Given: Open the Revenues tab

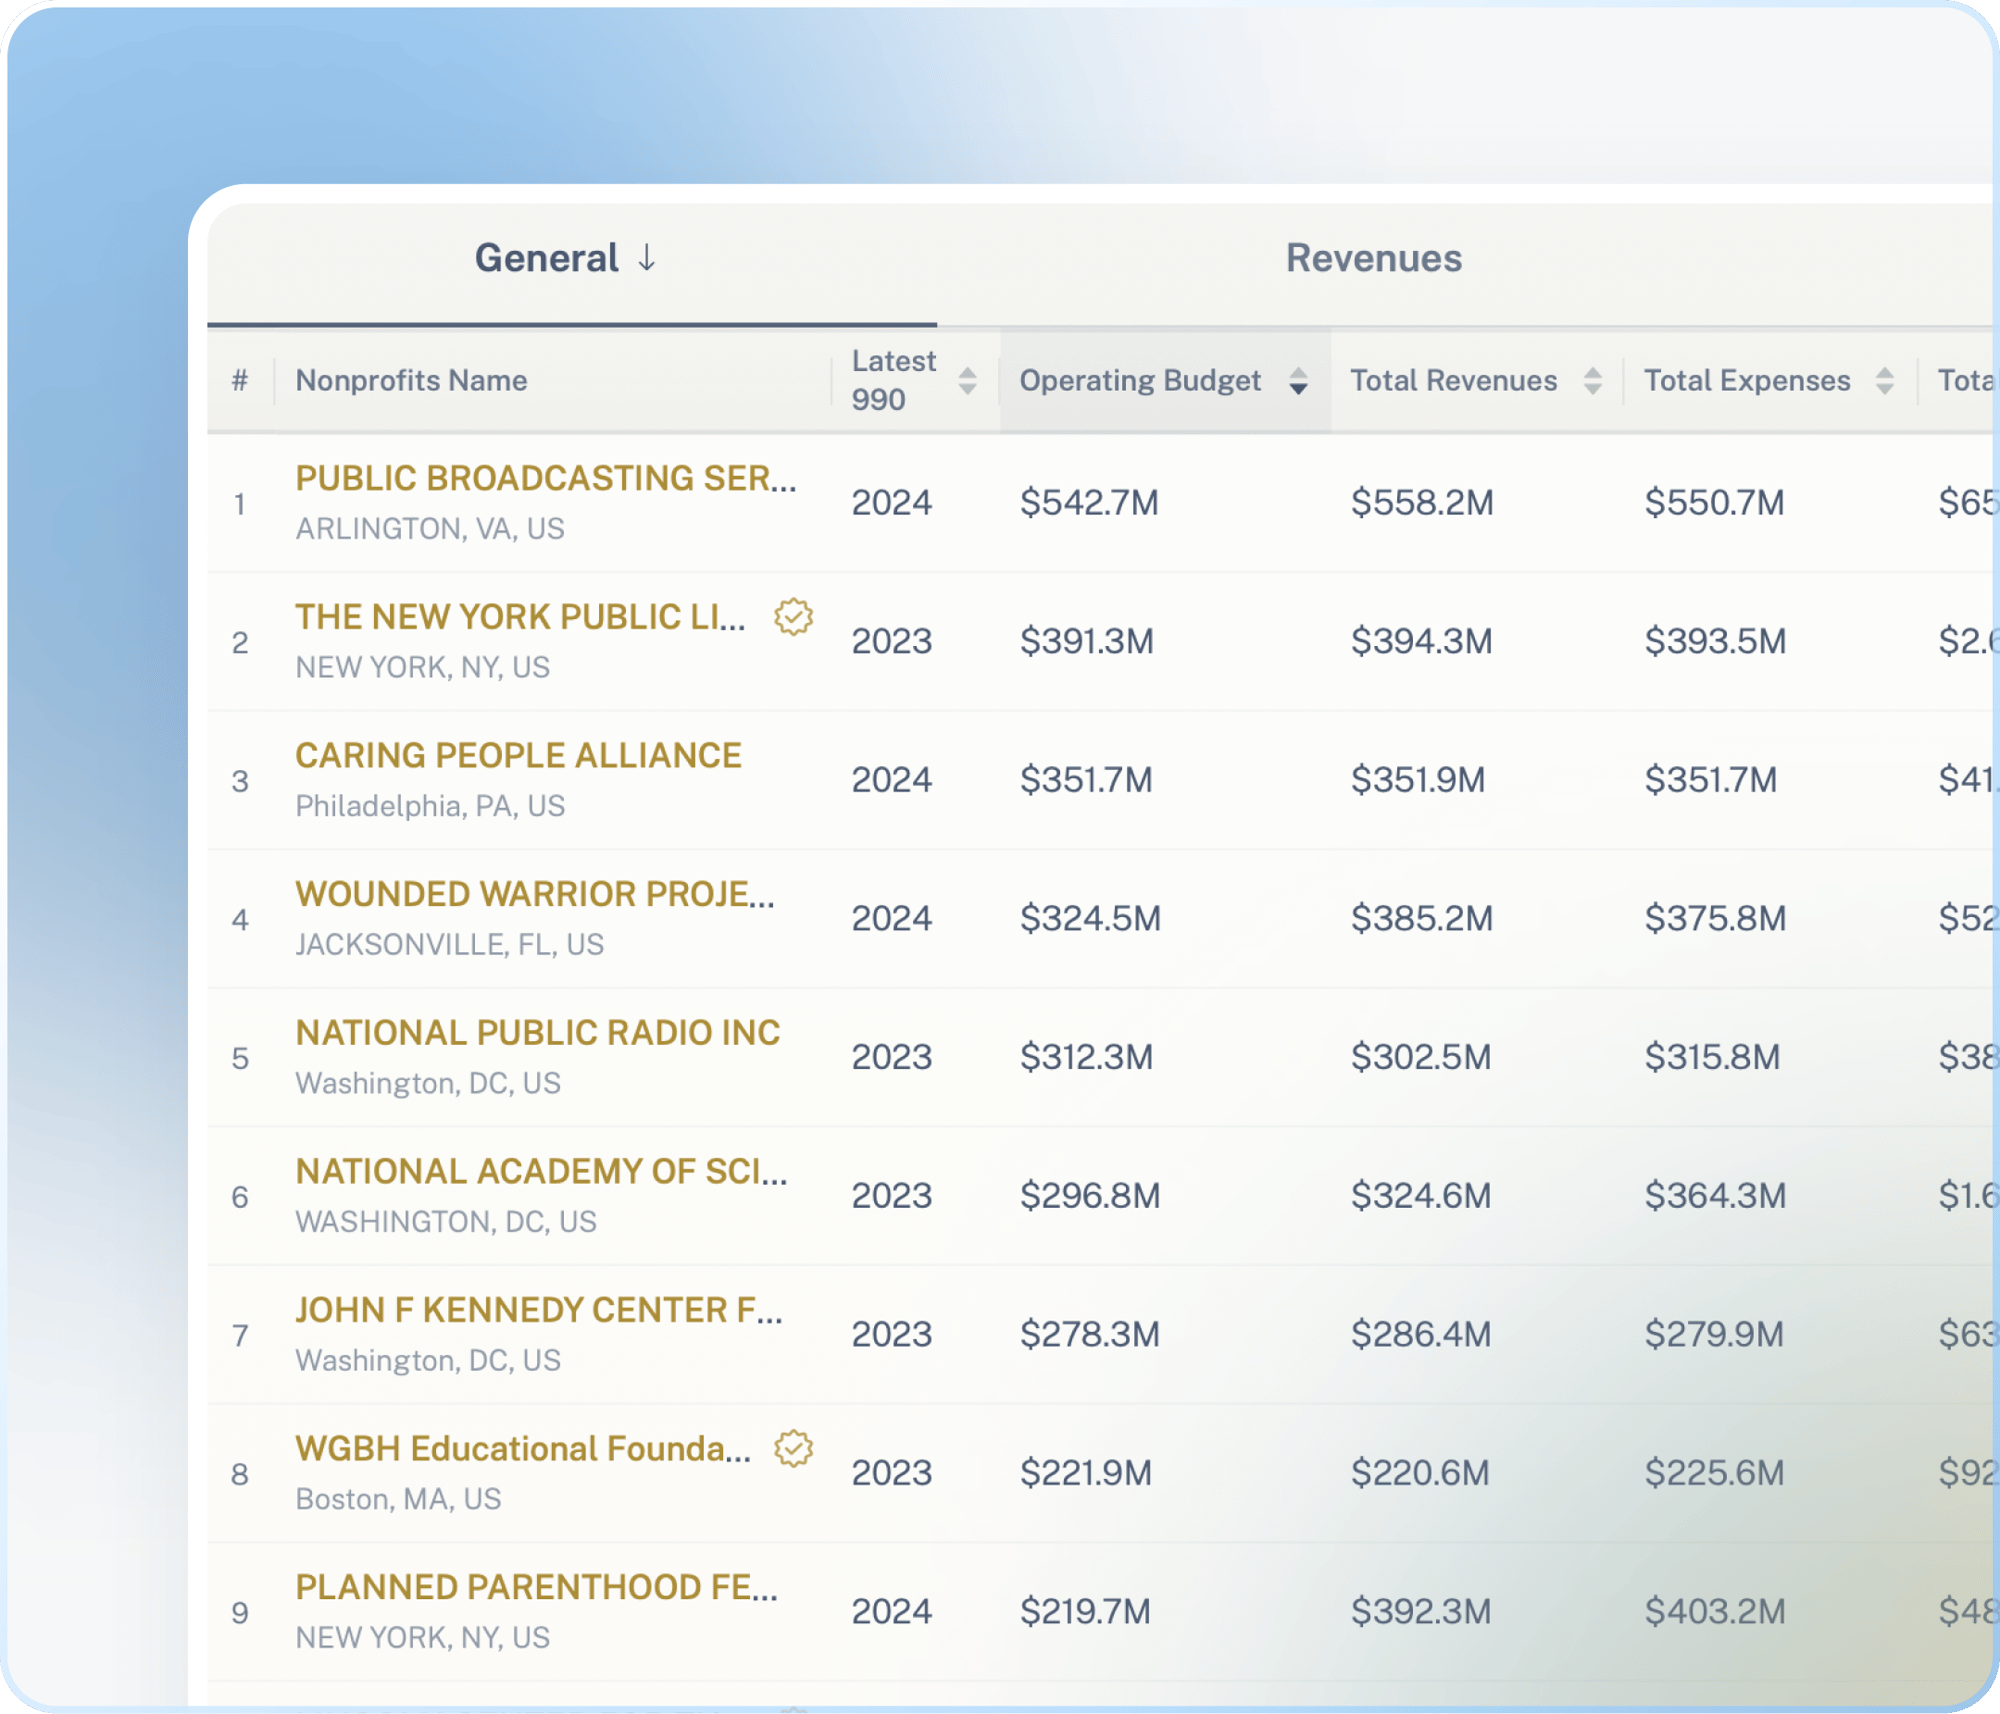Looking at the screenshot, I should 1373,258.
